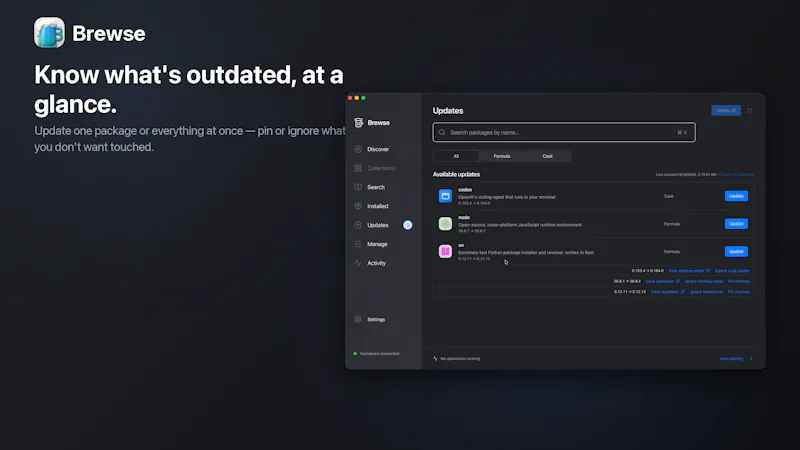Click the Formula type label in uv row
Image resolution: width=800 pixels, height=450 pixels.
(x=671, y=252)
